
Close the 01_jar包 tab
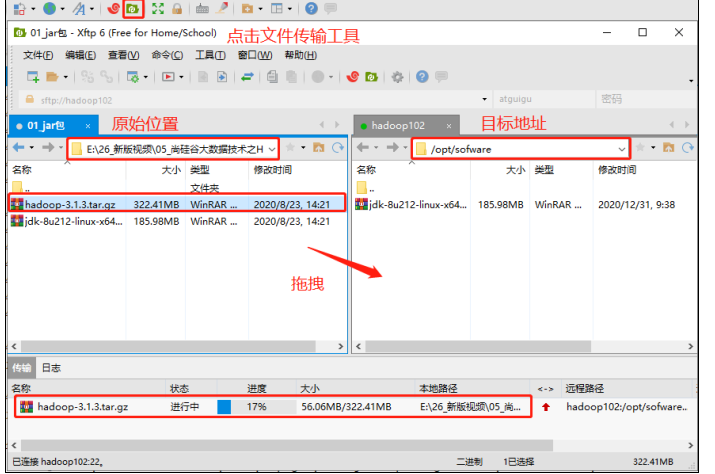click(x=88, y=126)
